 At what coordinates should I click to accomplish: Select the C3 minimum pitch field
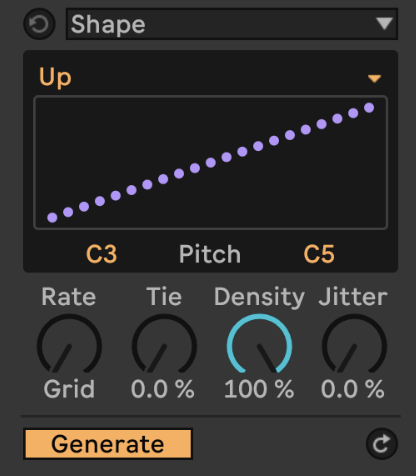coord(101,254)
